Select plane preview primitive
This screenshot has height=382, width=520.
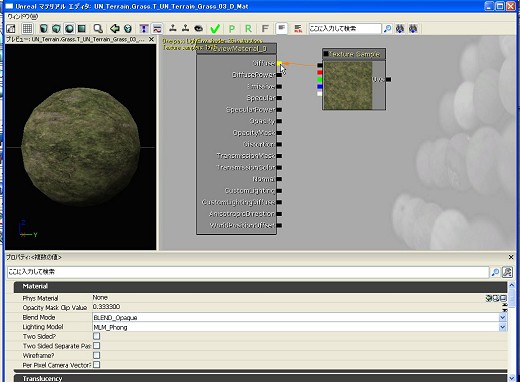(82, 29)
